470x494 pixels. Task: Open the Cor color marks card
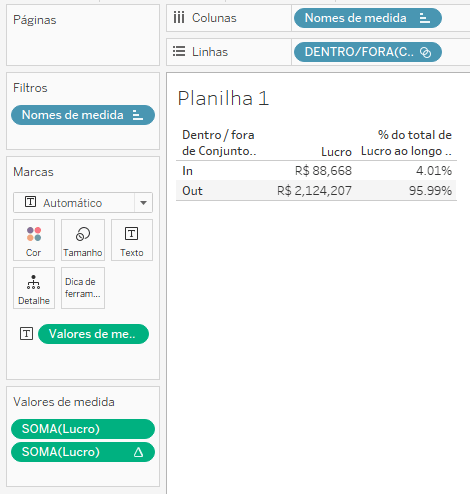[34, 240]
